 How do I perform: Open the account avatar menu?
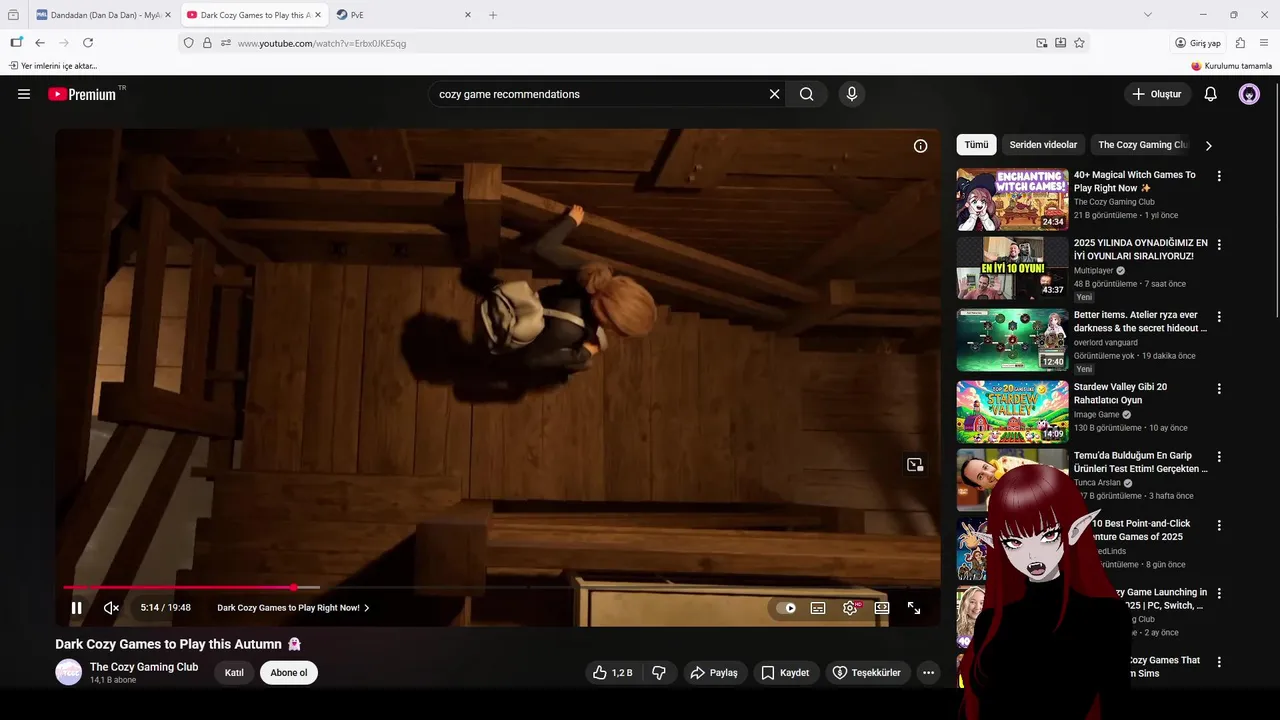1249,94
